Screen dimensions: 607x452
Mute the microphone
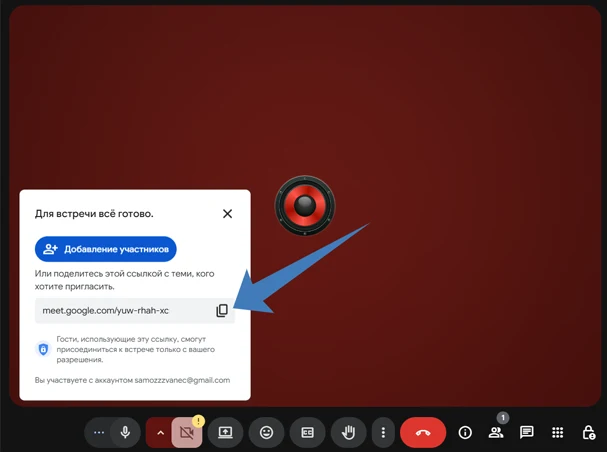[125, 432]
